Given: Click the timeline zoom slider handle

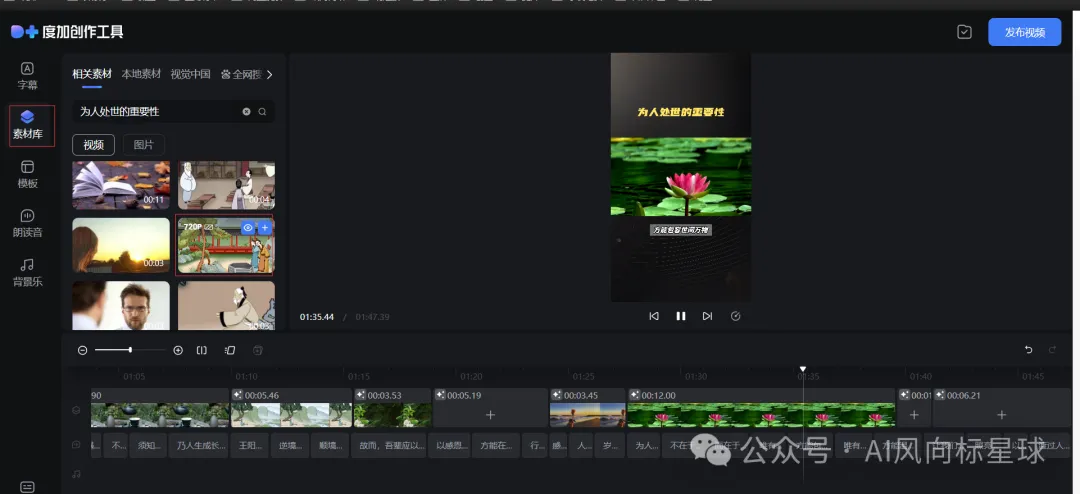Looking at the screenshot, I should (130, 350).
